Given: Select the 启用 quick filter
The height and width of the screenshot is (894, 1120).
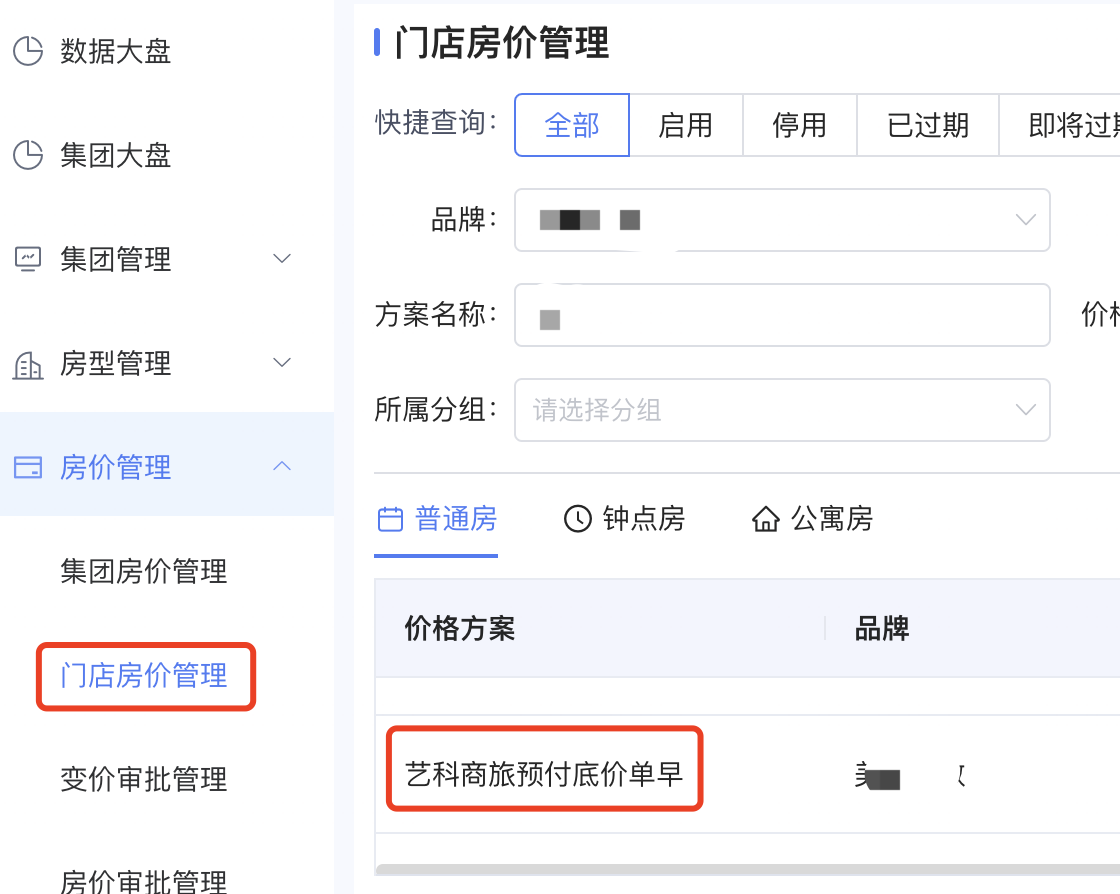Looking at the screenshot, I should click(686, 125).
